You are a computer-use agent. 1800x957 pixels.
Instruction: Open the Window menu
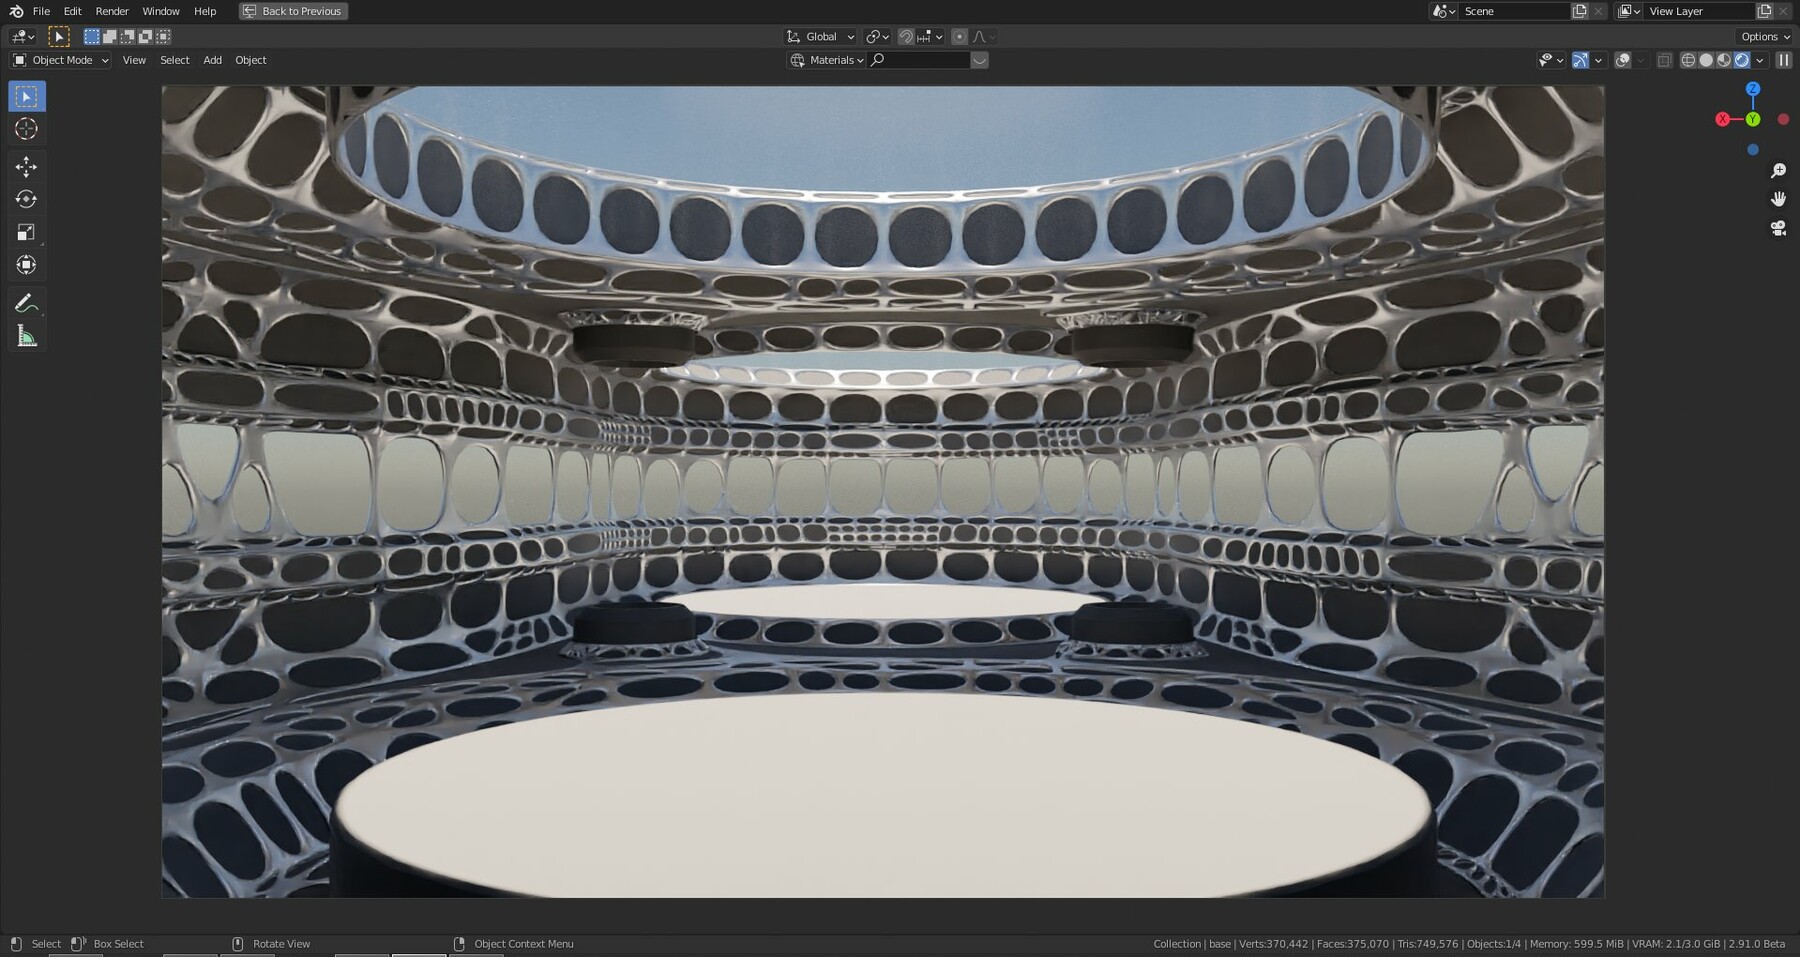(x=161, y=11)
